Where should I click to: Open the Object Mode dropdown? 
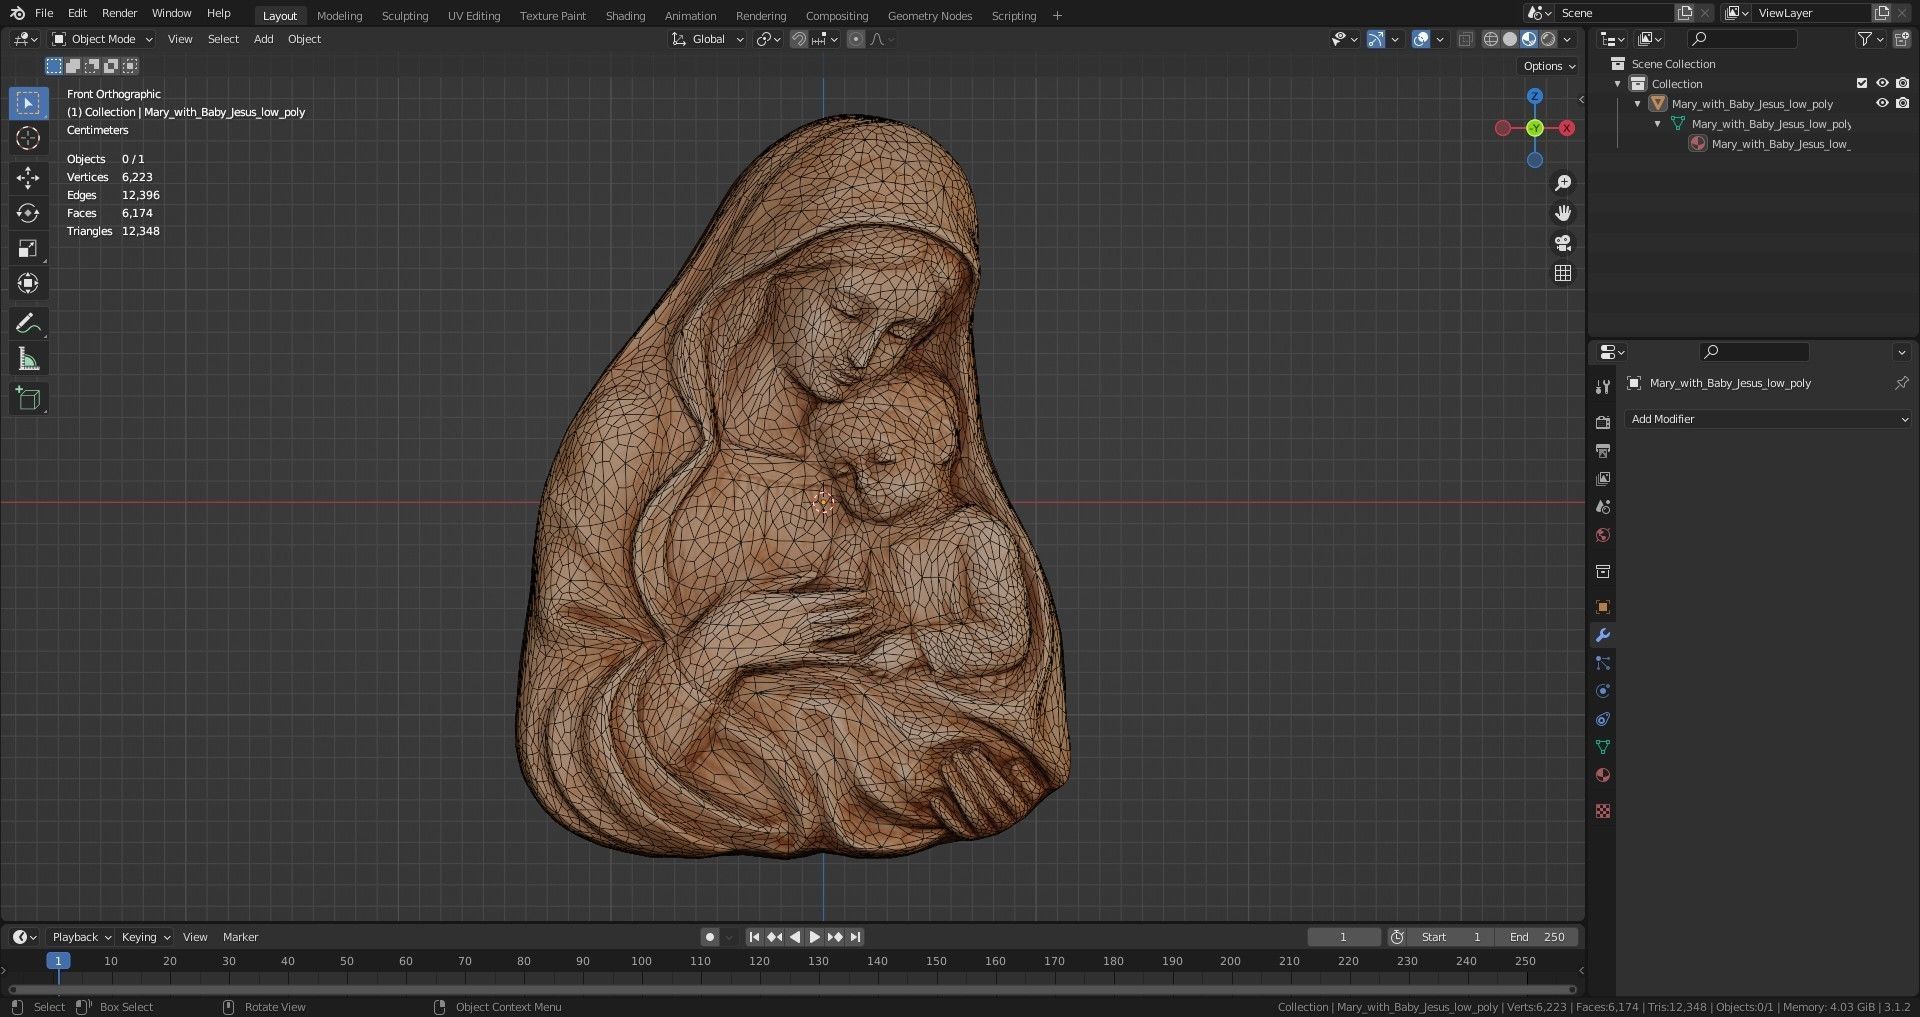[102, 39]
